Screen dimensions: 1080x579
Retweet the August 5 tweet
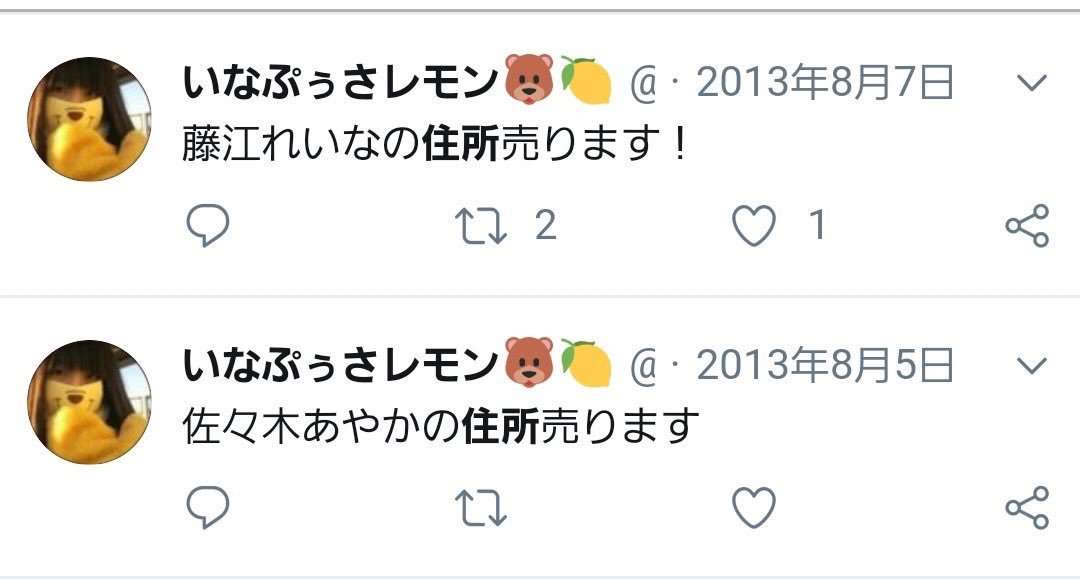pyautogui.click(x=480, y=508)
